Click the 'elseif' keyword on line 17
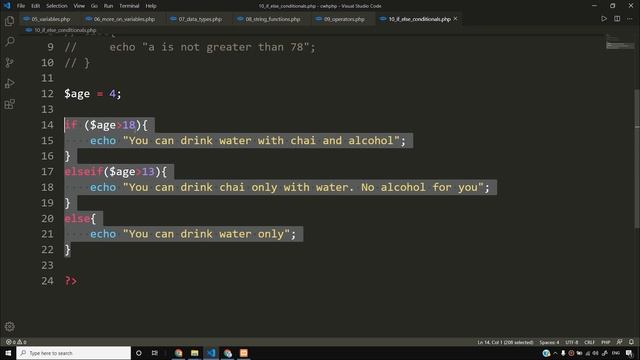 [83, 172]
